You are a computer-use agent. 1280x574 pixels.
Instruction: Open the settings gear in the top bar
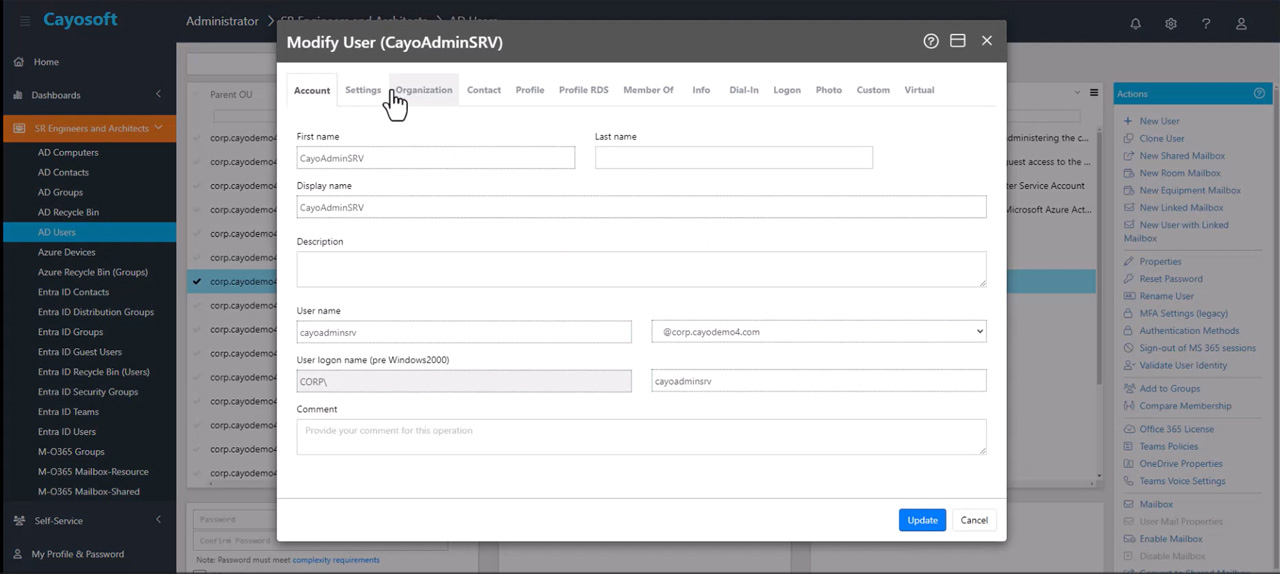point(1171,23)
